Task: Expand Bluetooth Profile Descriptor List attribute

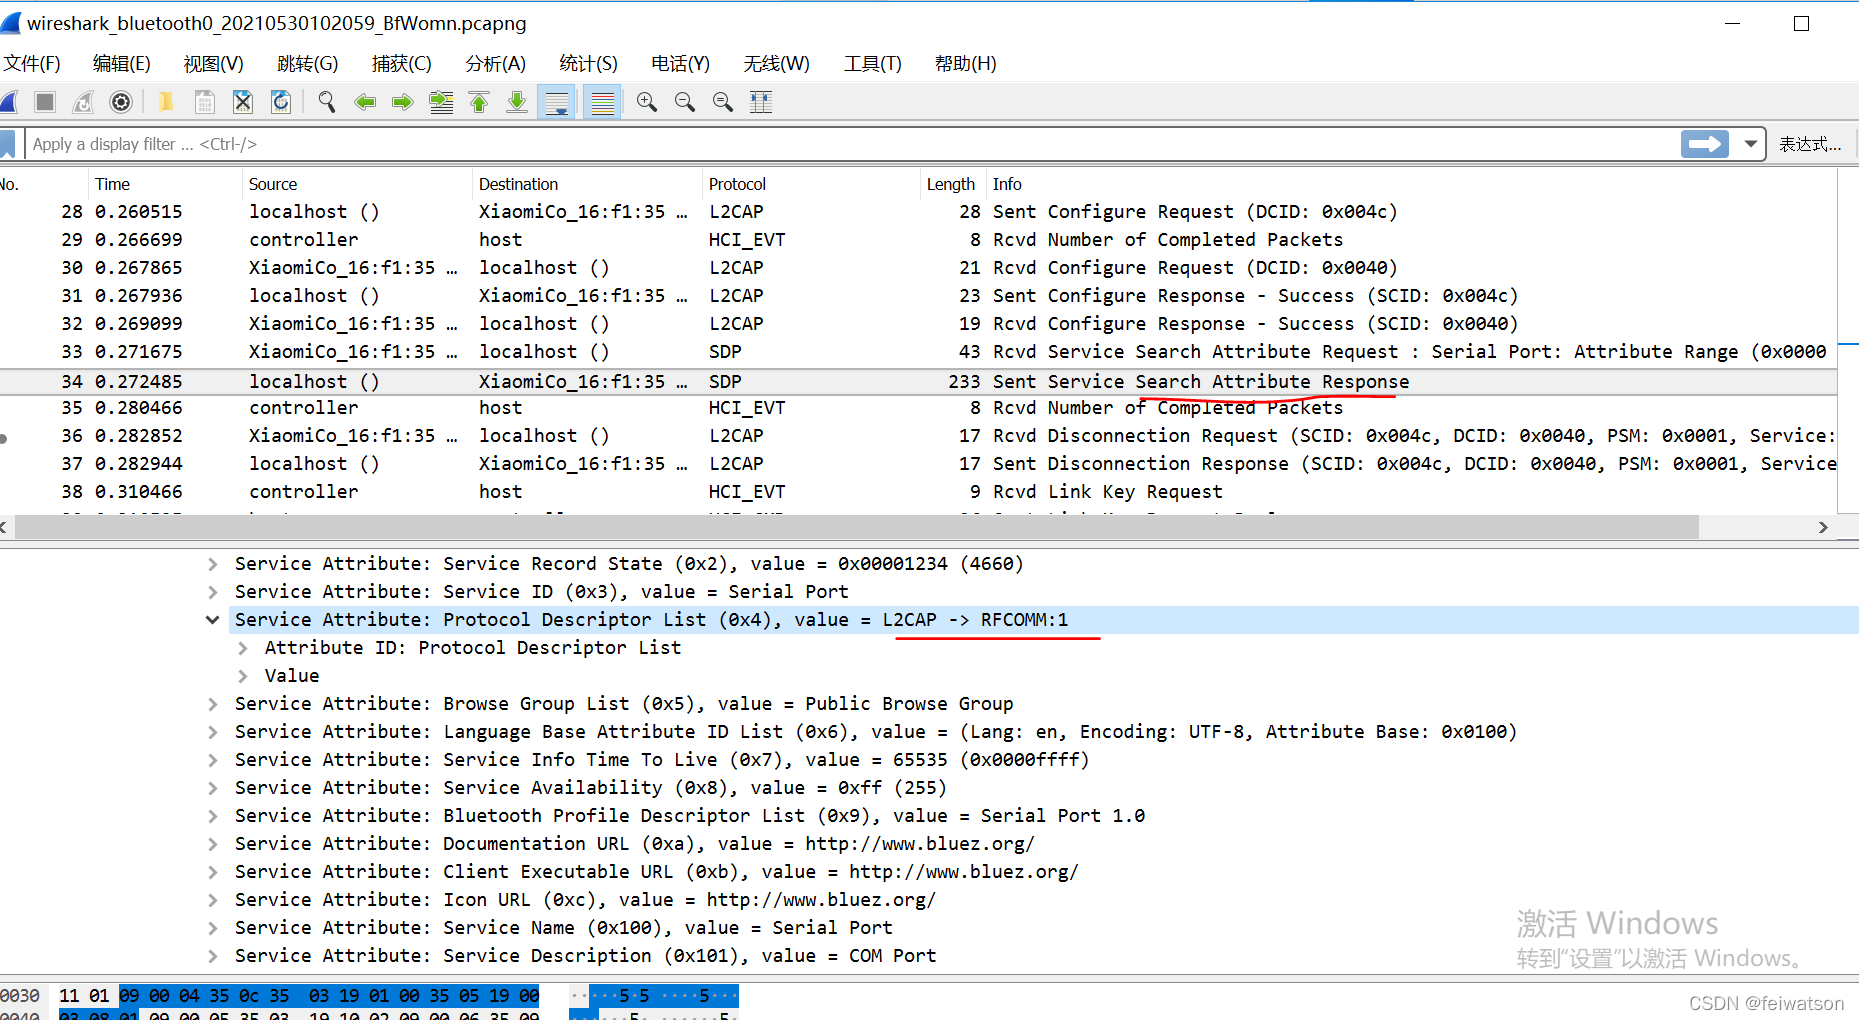Action: point(213,816)
